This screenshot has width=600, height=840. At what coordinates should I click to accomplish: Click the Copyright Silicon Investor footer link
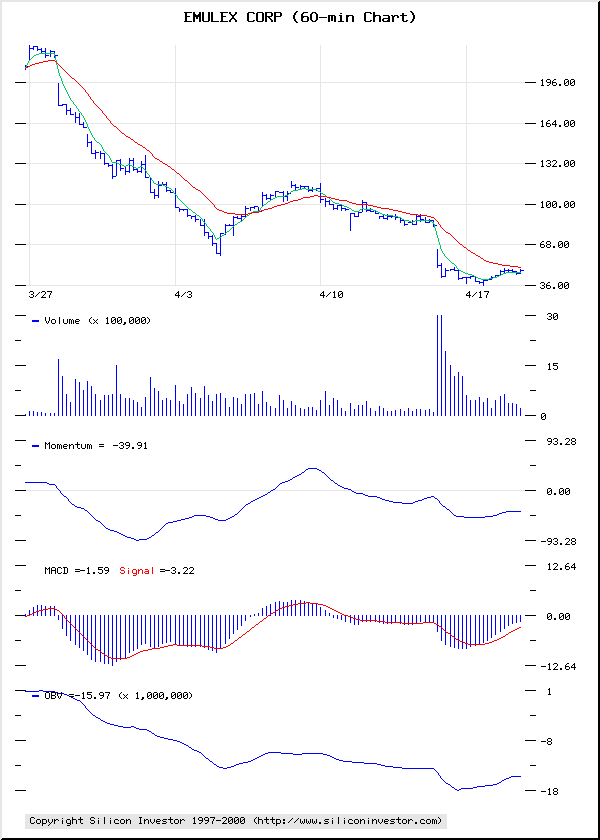pyautogui.click(x=236, y=820)
